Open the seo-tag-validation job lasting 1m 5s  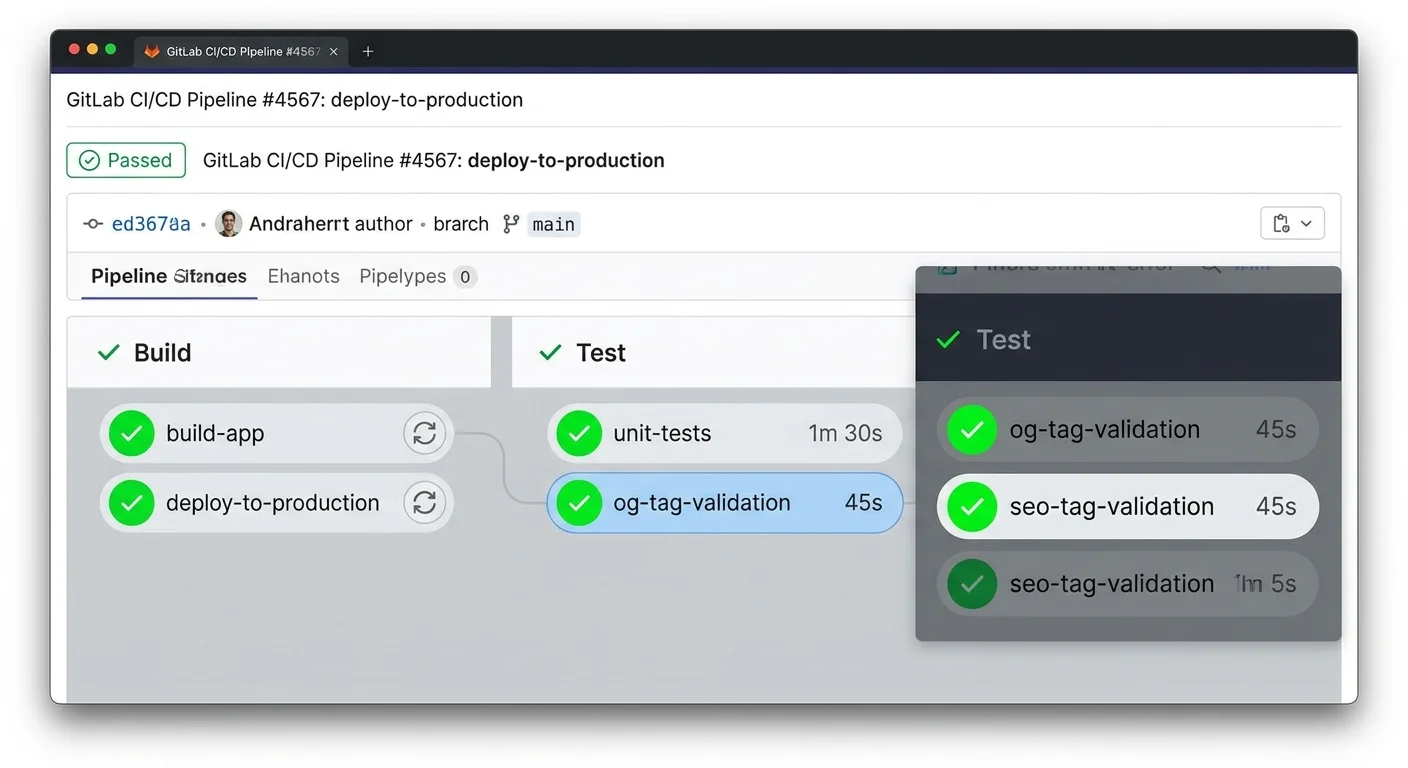coord(1128,584)
